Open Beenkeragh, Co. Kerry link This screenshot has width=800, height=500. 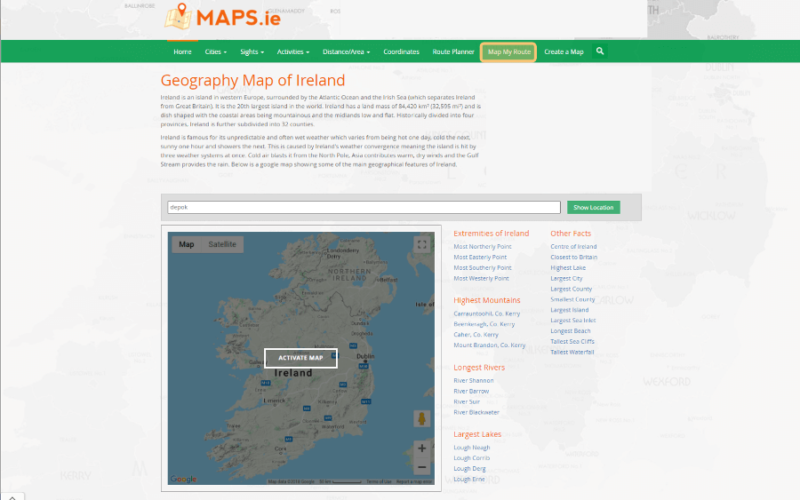pyautogui.click(x=484, y=324)
